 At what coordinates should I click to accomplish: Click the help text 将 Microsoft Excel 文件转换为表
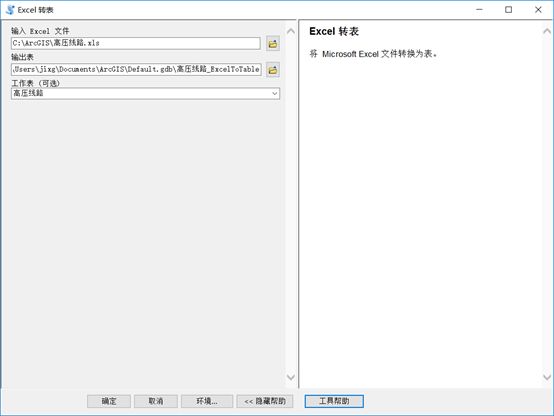pyautogui.click(x=373, y=54)
